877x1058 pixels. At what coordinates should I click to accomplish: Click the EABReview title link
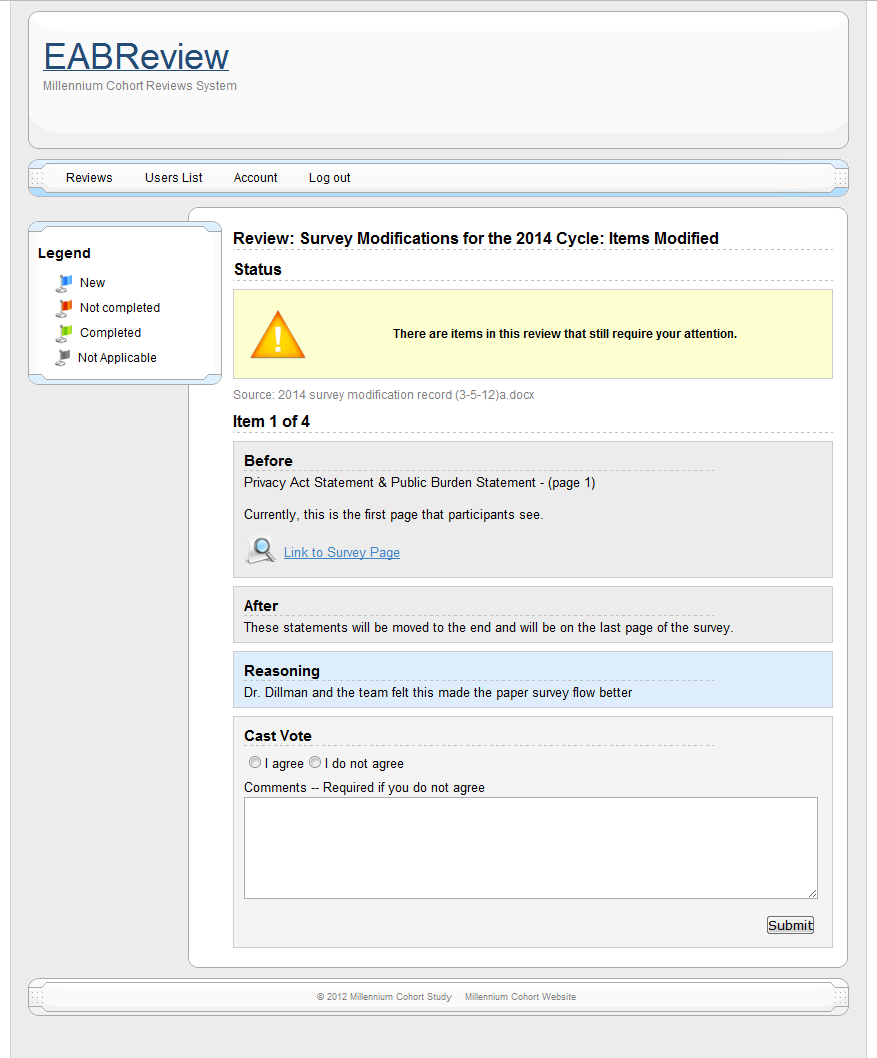click(136, 57)
